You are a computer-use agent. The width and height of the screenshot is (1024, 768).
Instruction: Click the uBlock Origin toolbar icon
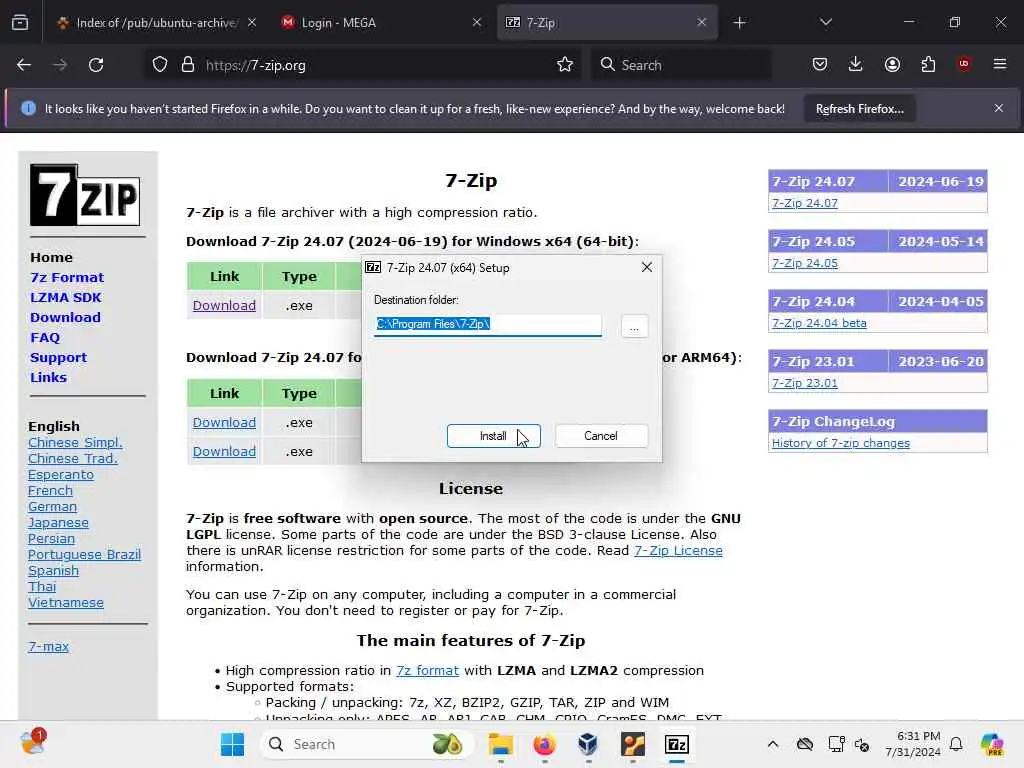click(964, 64)
